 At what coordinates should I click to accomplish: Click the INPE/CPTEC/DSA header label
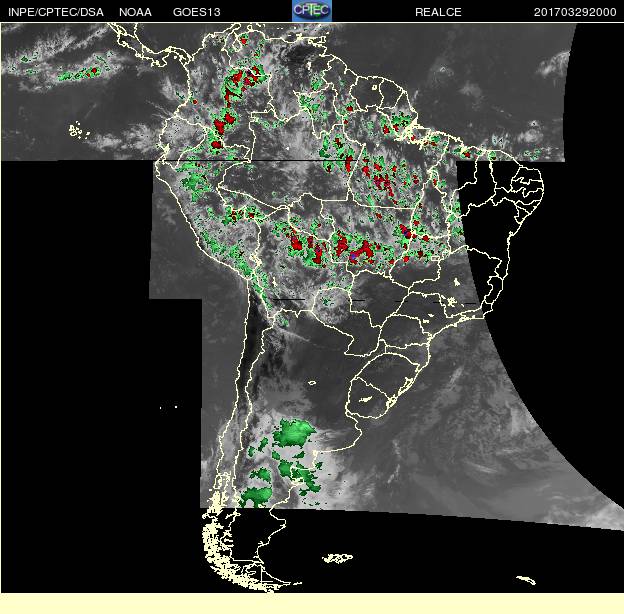click(x=56, y=12)
